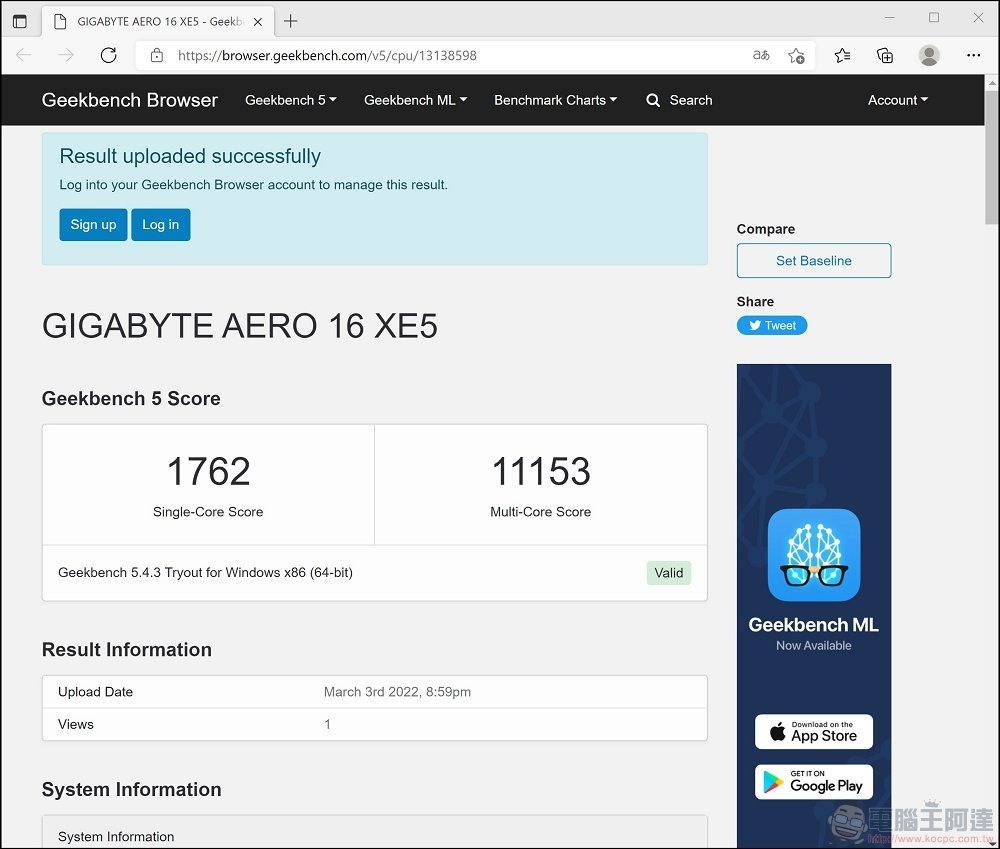Click the page vertical scrollbar thumb
Image resolution: width=1000 pixels, height=849 pixels.
[992, 158]
